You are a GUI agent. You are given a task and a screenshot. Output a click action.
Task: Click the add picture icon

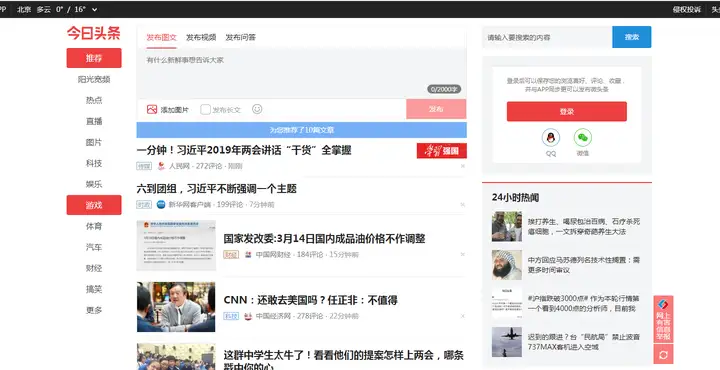(152, 109)
